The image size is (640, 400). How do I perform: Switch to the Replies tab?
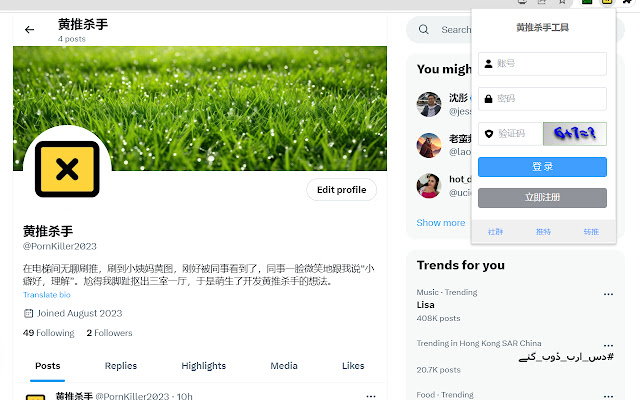pos(121,366)
